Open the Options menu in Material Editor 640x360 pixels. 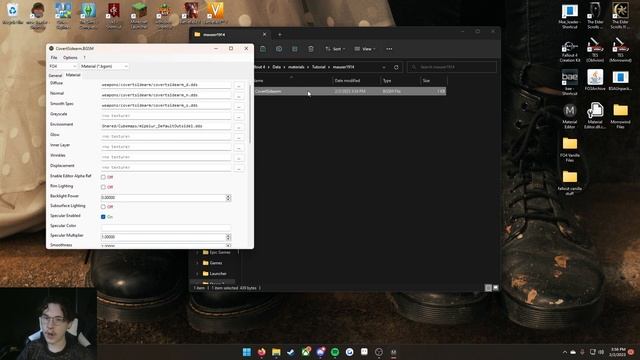70,58
